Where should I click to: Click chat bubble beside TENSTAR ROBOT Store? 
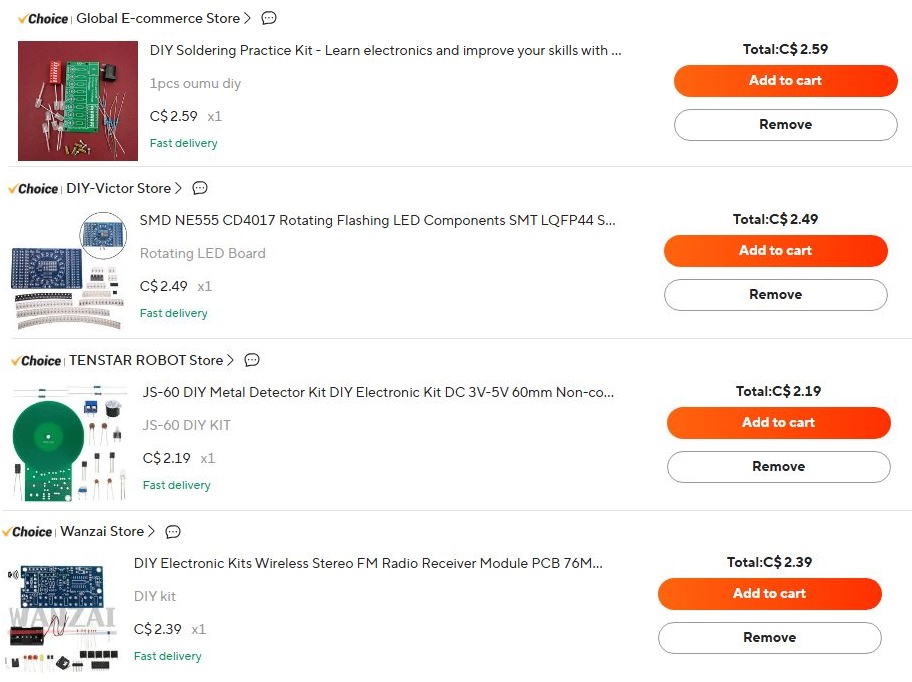click(x=252, y=360)
